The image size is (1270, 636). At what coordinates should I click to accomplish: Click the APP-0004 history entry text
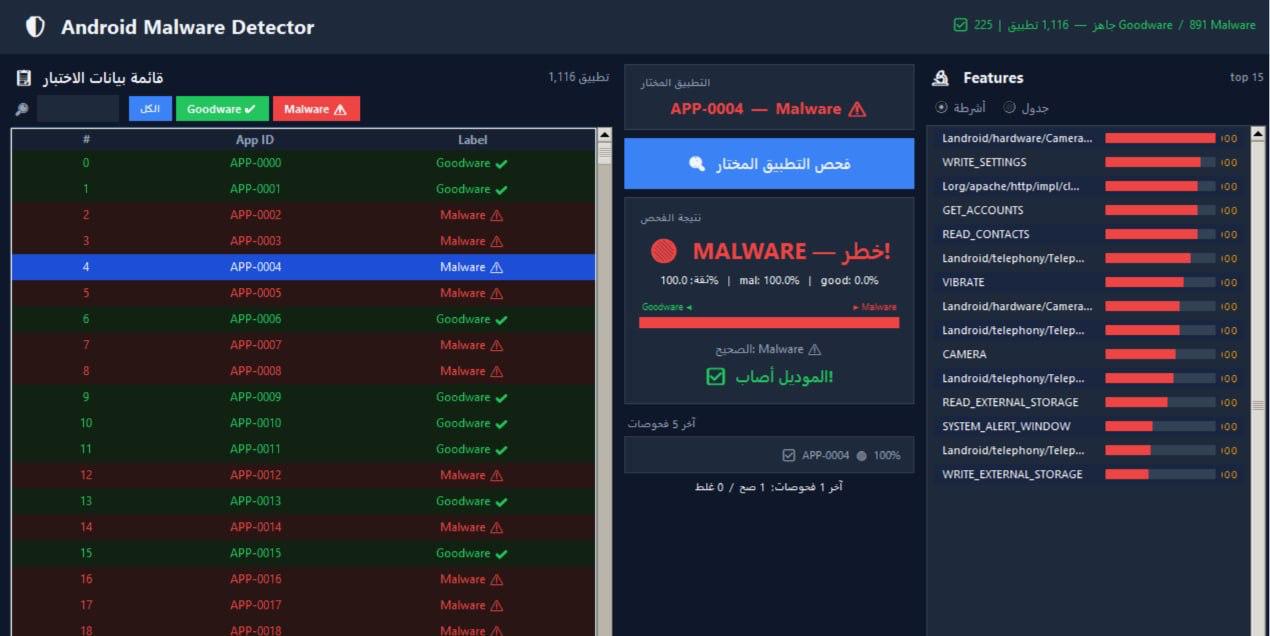pyautogui.click(x=825, y=455)
